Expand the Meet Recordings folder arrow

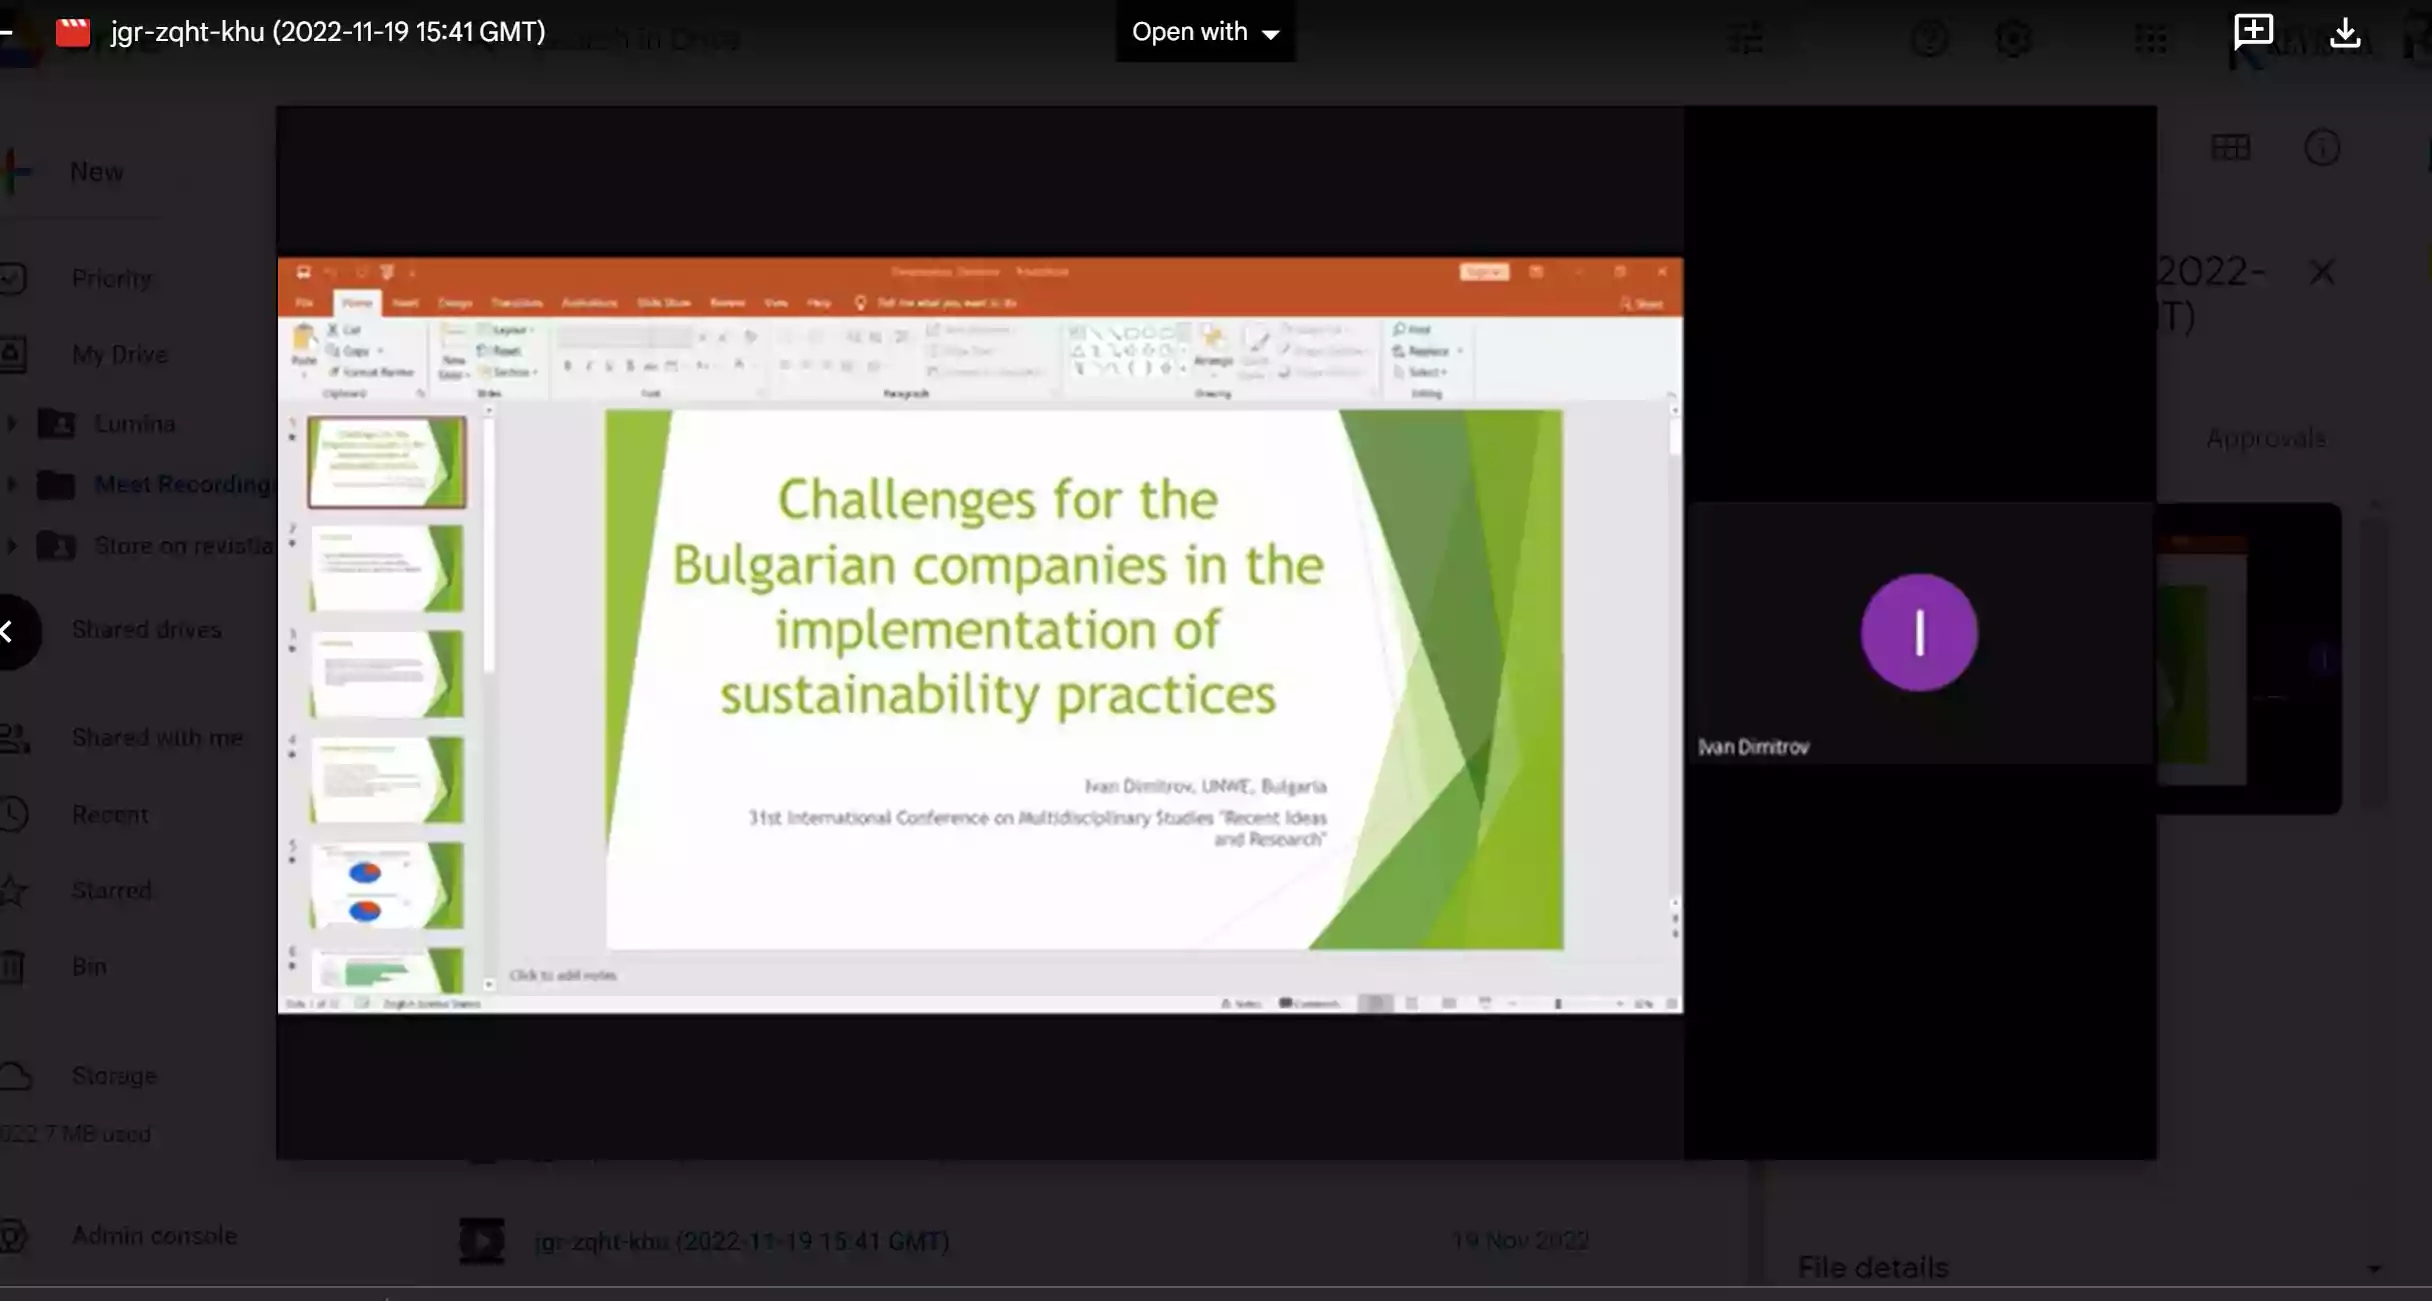click(x=12, y=485)
